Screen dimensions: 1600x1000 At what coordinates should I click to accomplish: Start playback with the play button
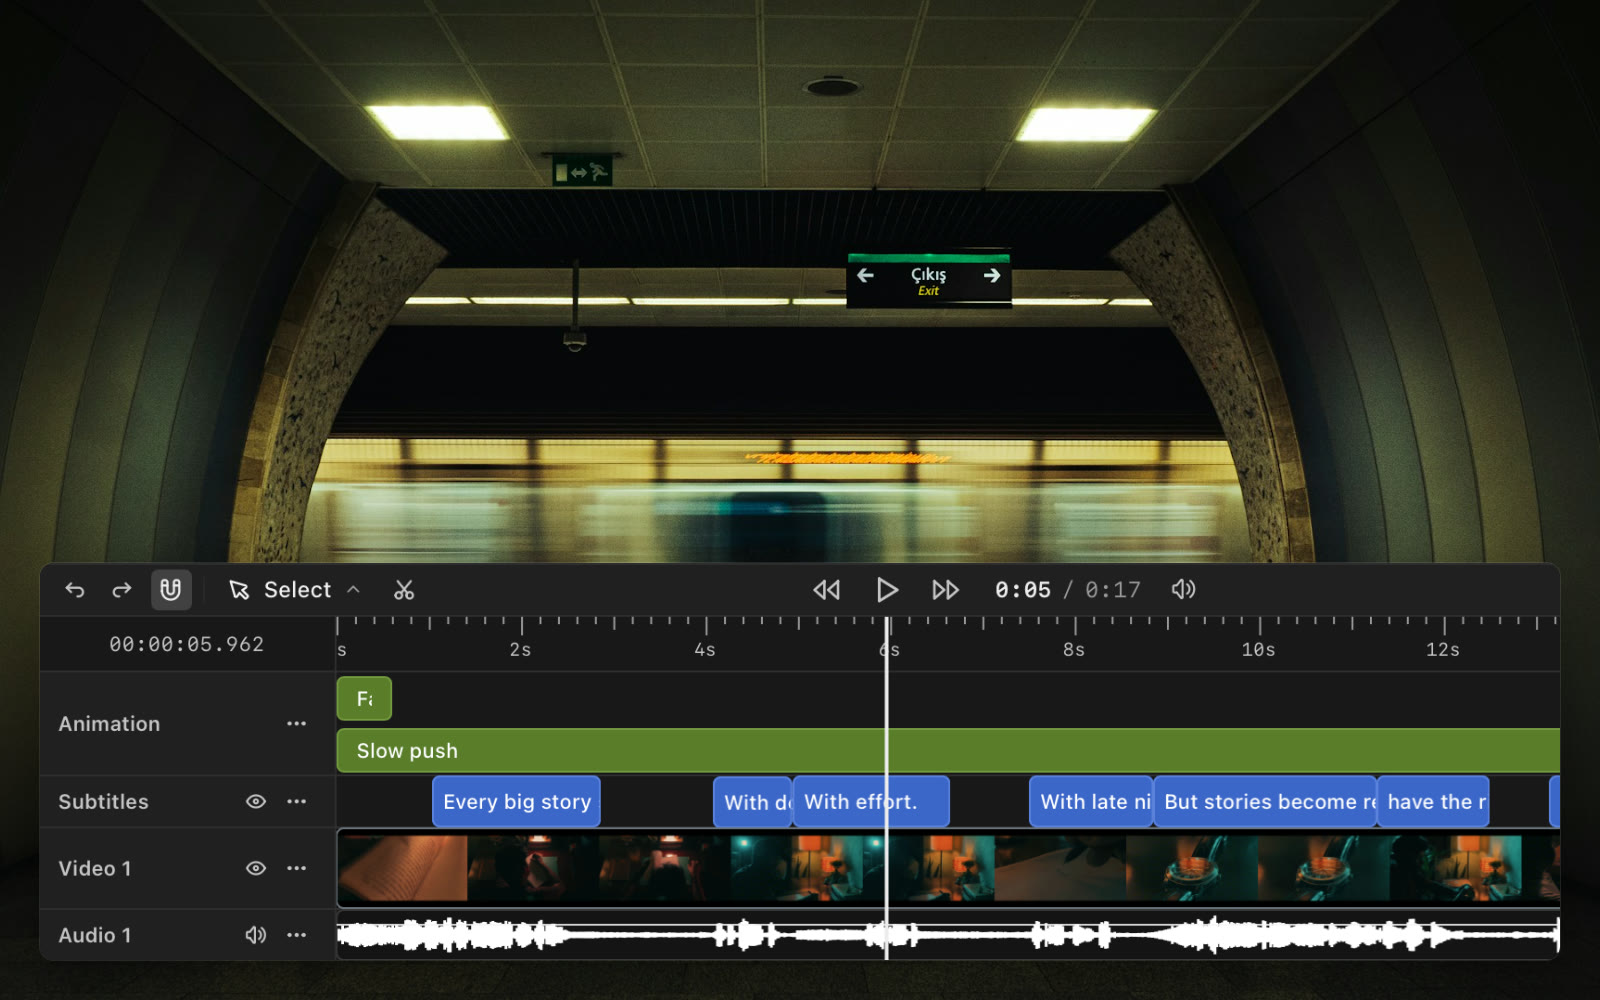887,590
